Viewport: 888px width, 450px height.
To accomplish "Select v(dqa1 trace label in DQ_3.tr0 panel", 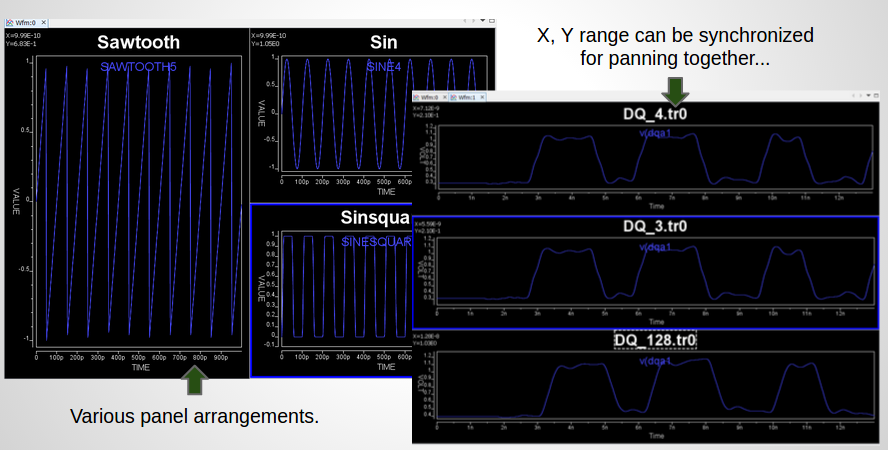I will 655,244.
